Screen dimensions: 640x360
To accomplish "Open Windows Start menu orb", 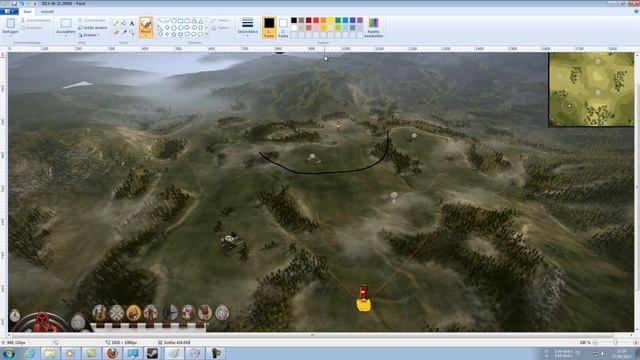I will (9, 353).
